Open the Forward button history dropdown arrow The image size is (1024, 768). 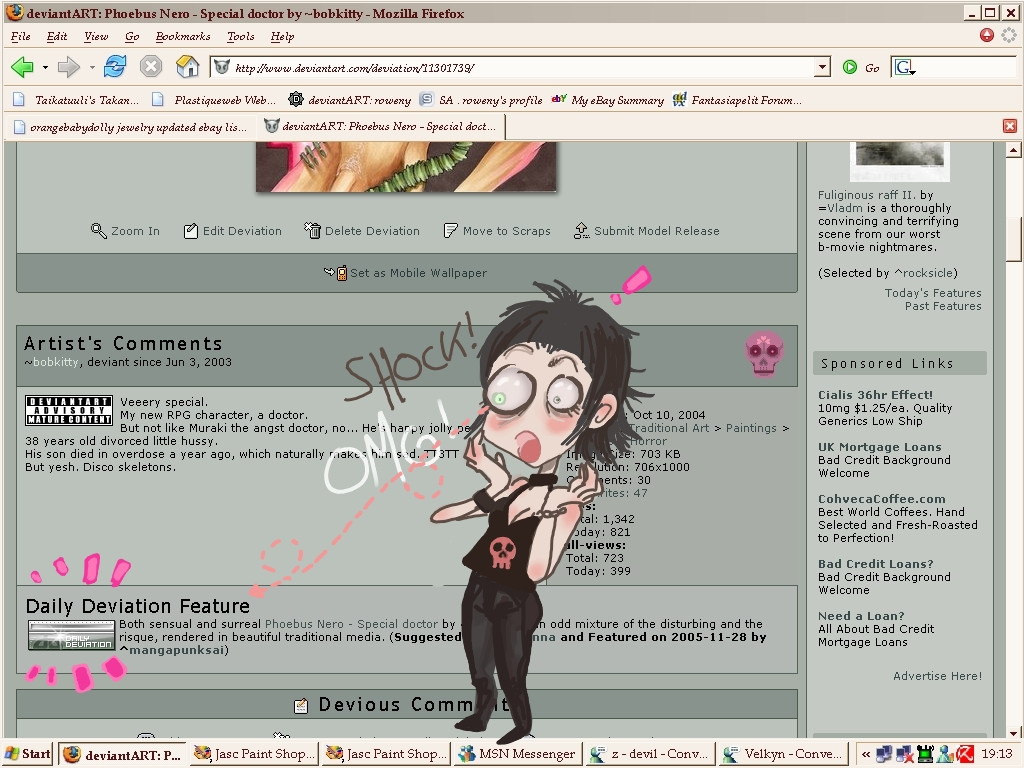pos(92,67)
